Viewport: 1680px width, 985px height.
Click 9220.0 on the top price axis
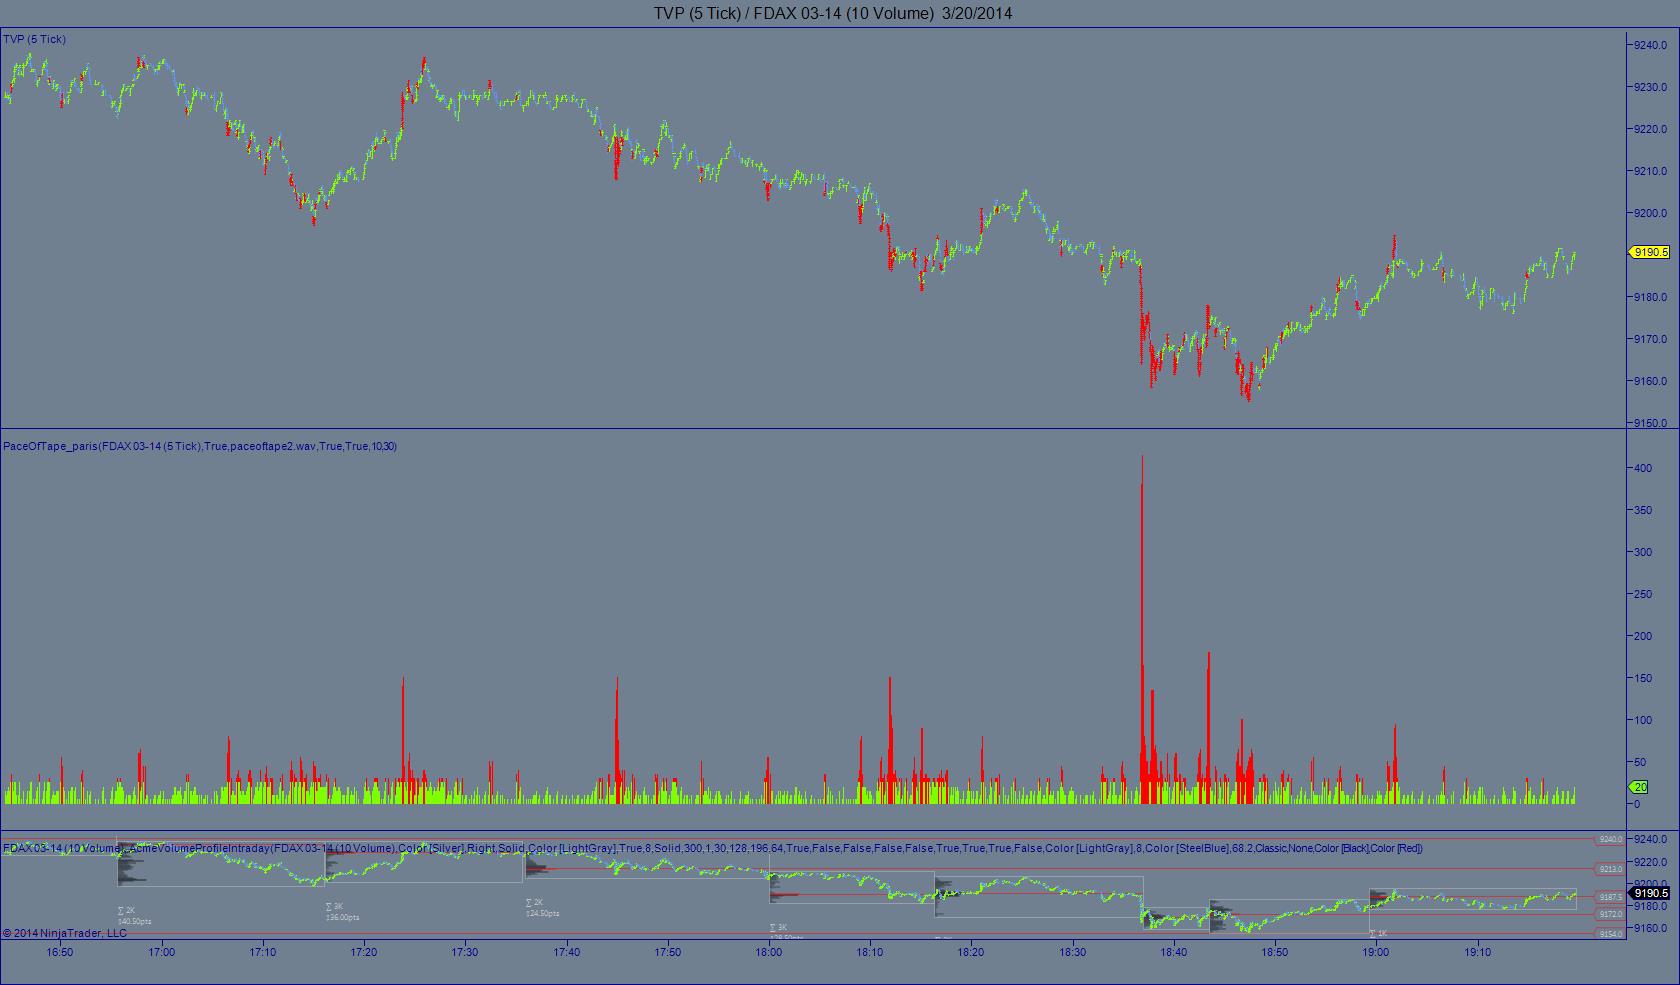click(x=1650, y=129)
